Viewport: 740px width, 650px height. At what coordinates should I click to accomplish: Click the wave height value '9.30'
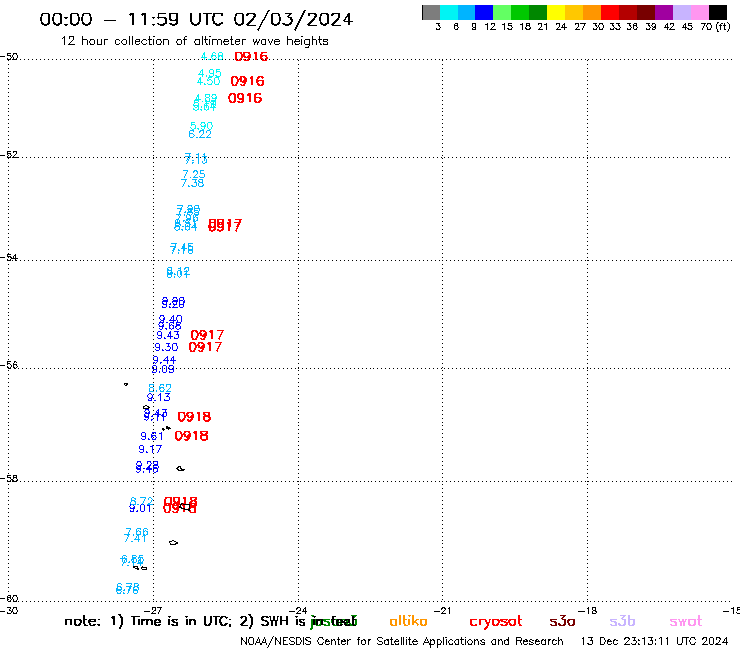166,347
